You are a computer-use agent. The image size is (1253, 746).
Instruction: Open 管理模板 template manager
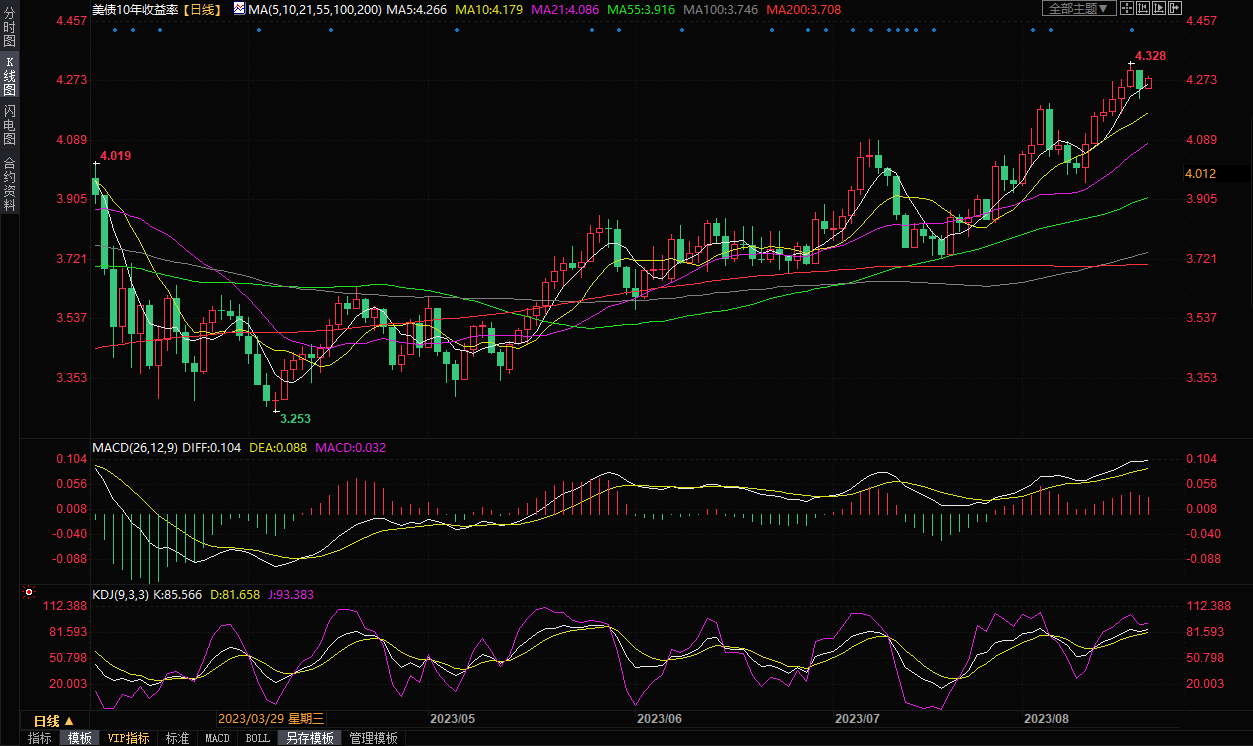tap(373, 738)
